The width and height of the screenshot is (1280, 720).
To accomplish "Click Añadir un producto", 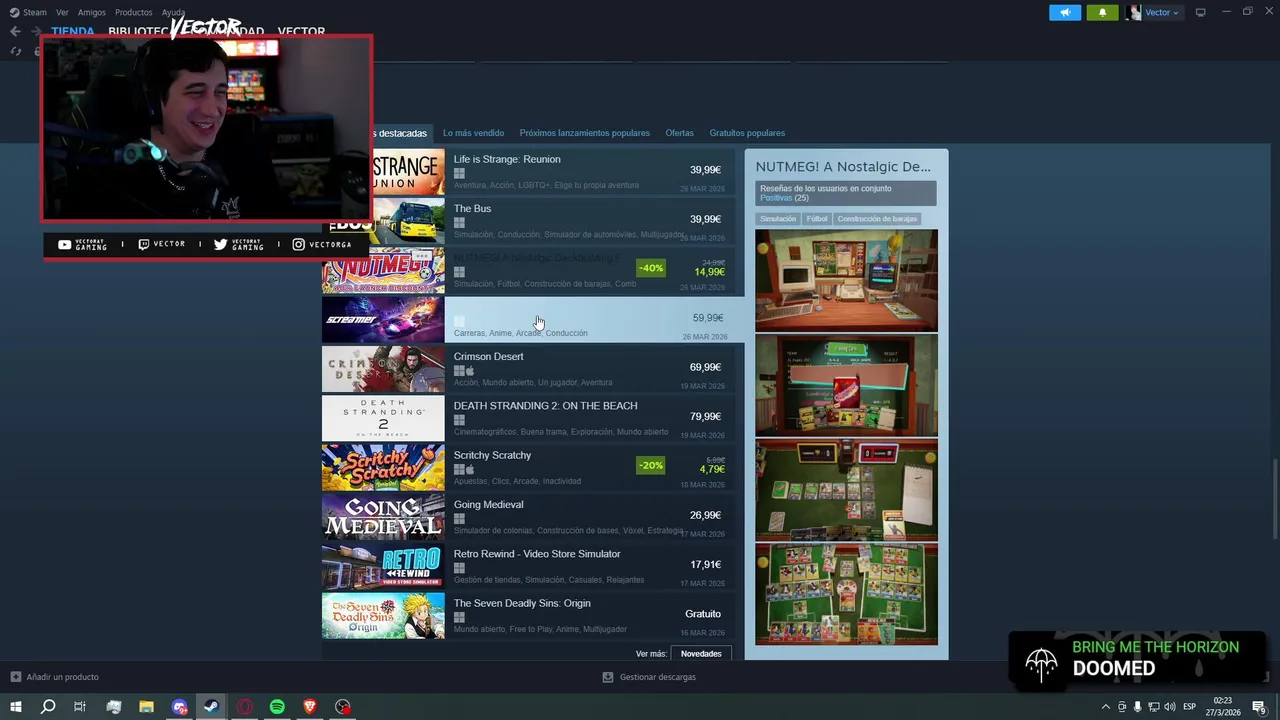I will pos(55,677).
